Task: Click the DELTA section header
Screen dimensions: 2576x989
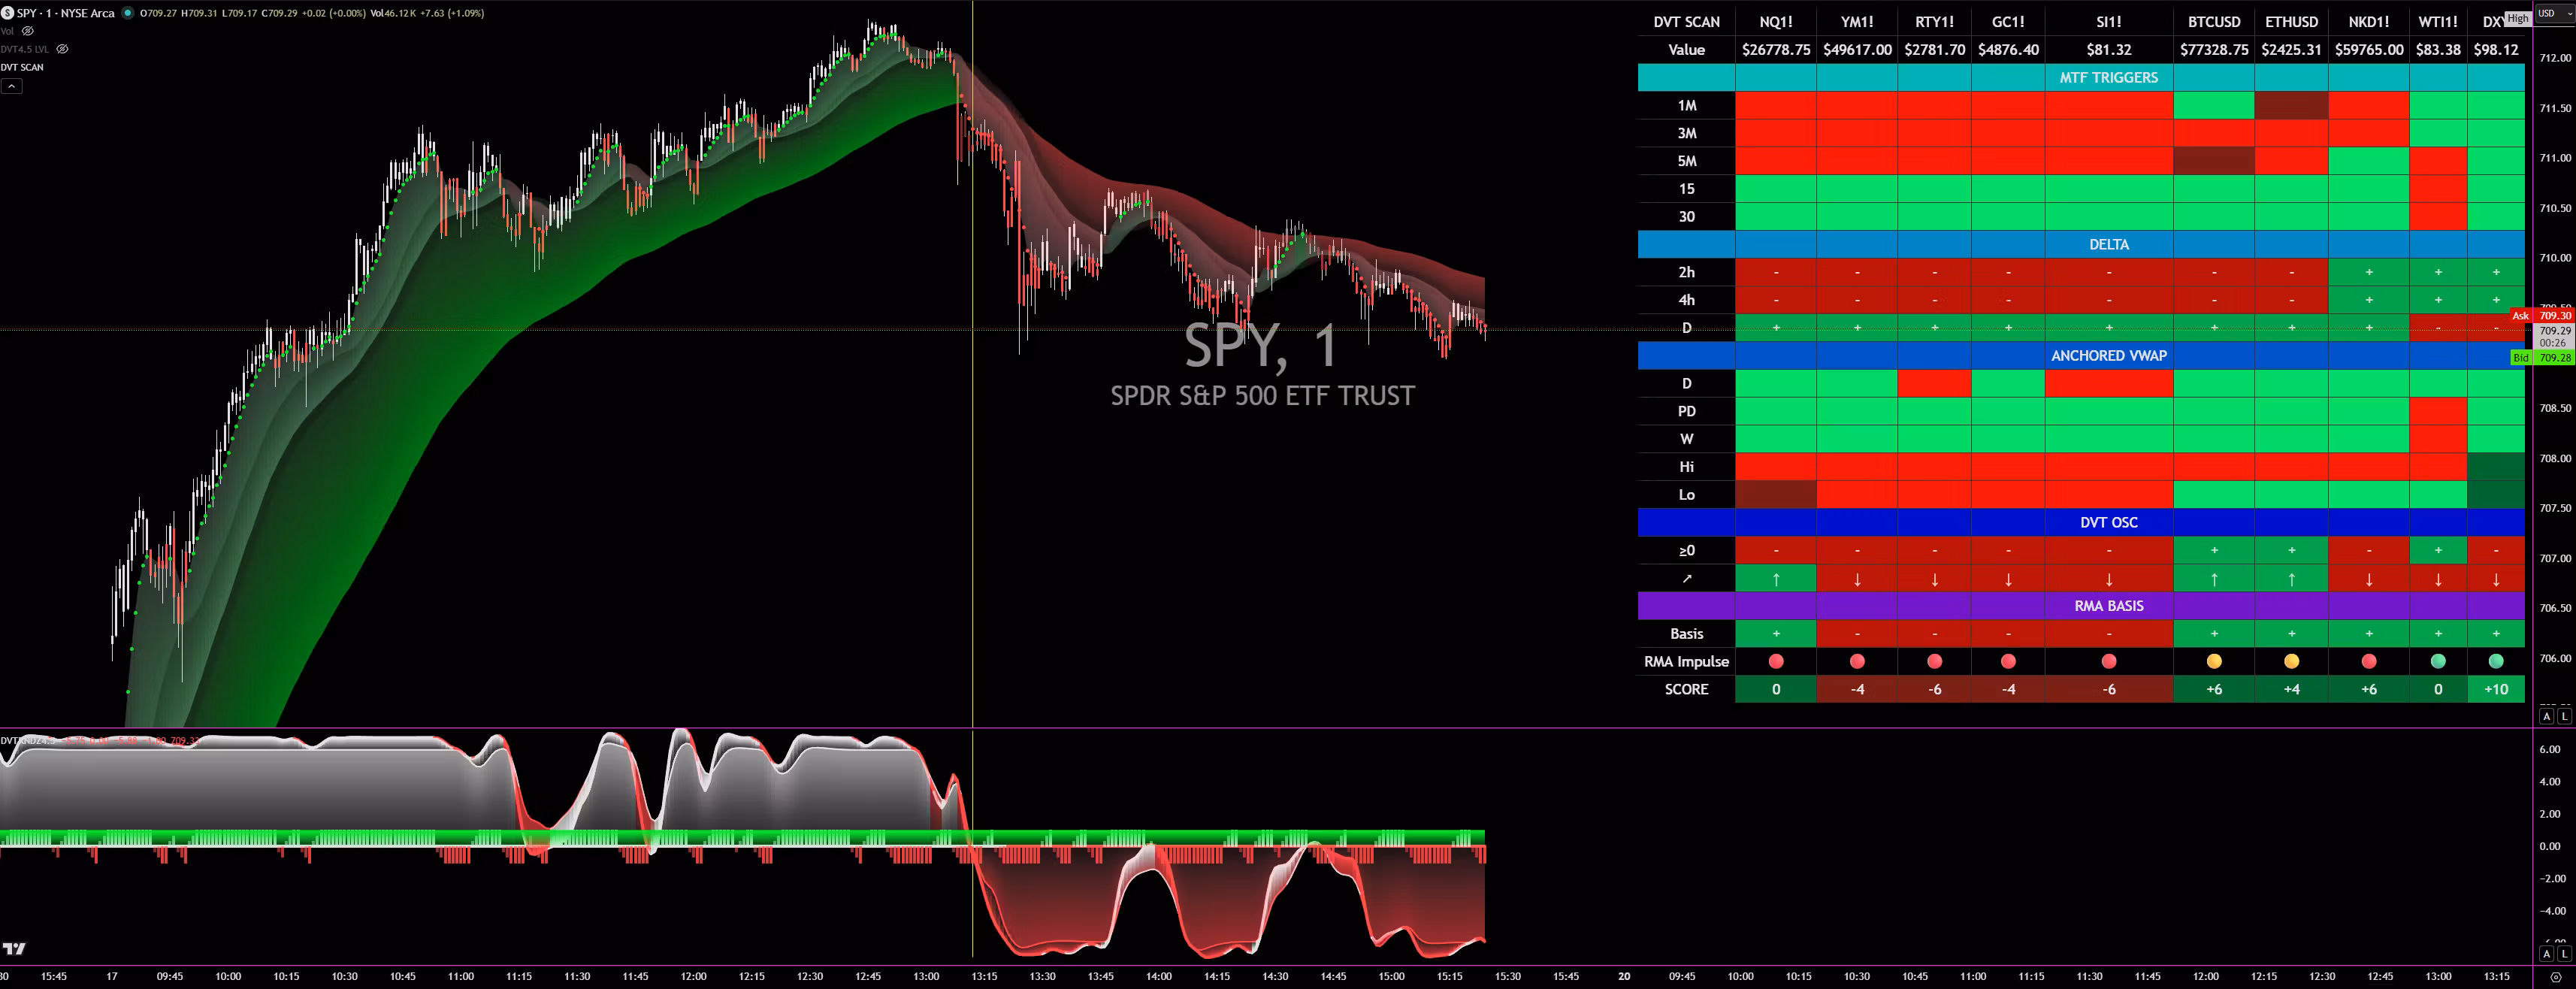Action: [2109, 245]
